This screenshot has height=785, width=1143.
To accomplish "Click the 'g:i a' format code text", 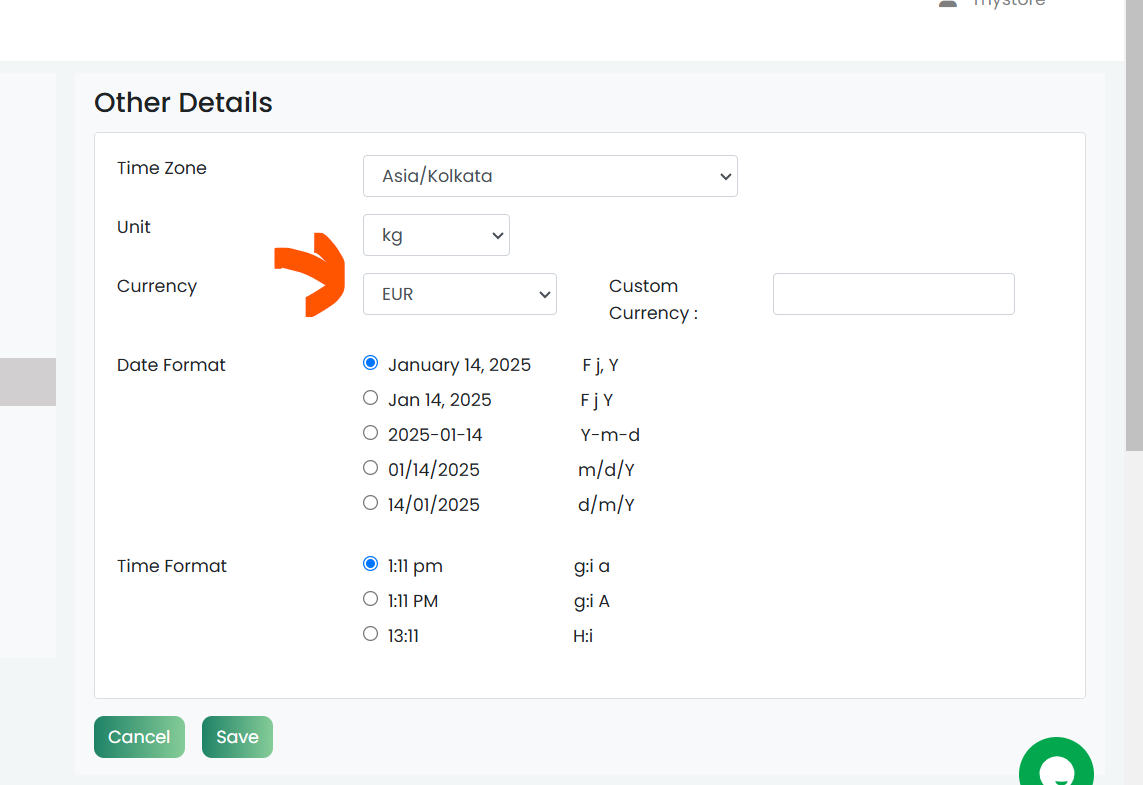I will click(x=592, y=566).
